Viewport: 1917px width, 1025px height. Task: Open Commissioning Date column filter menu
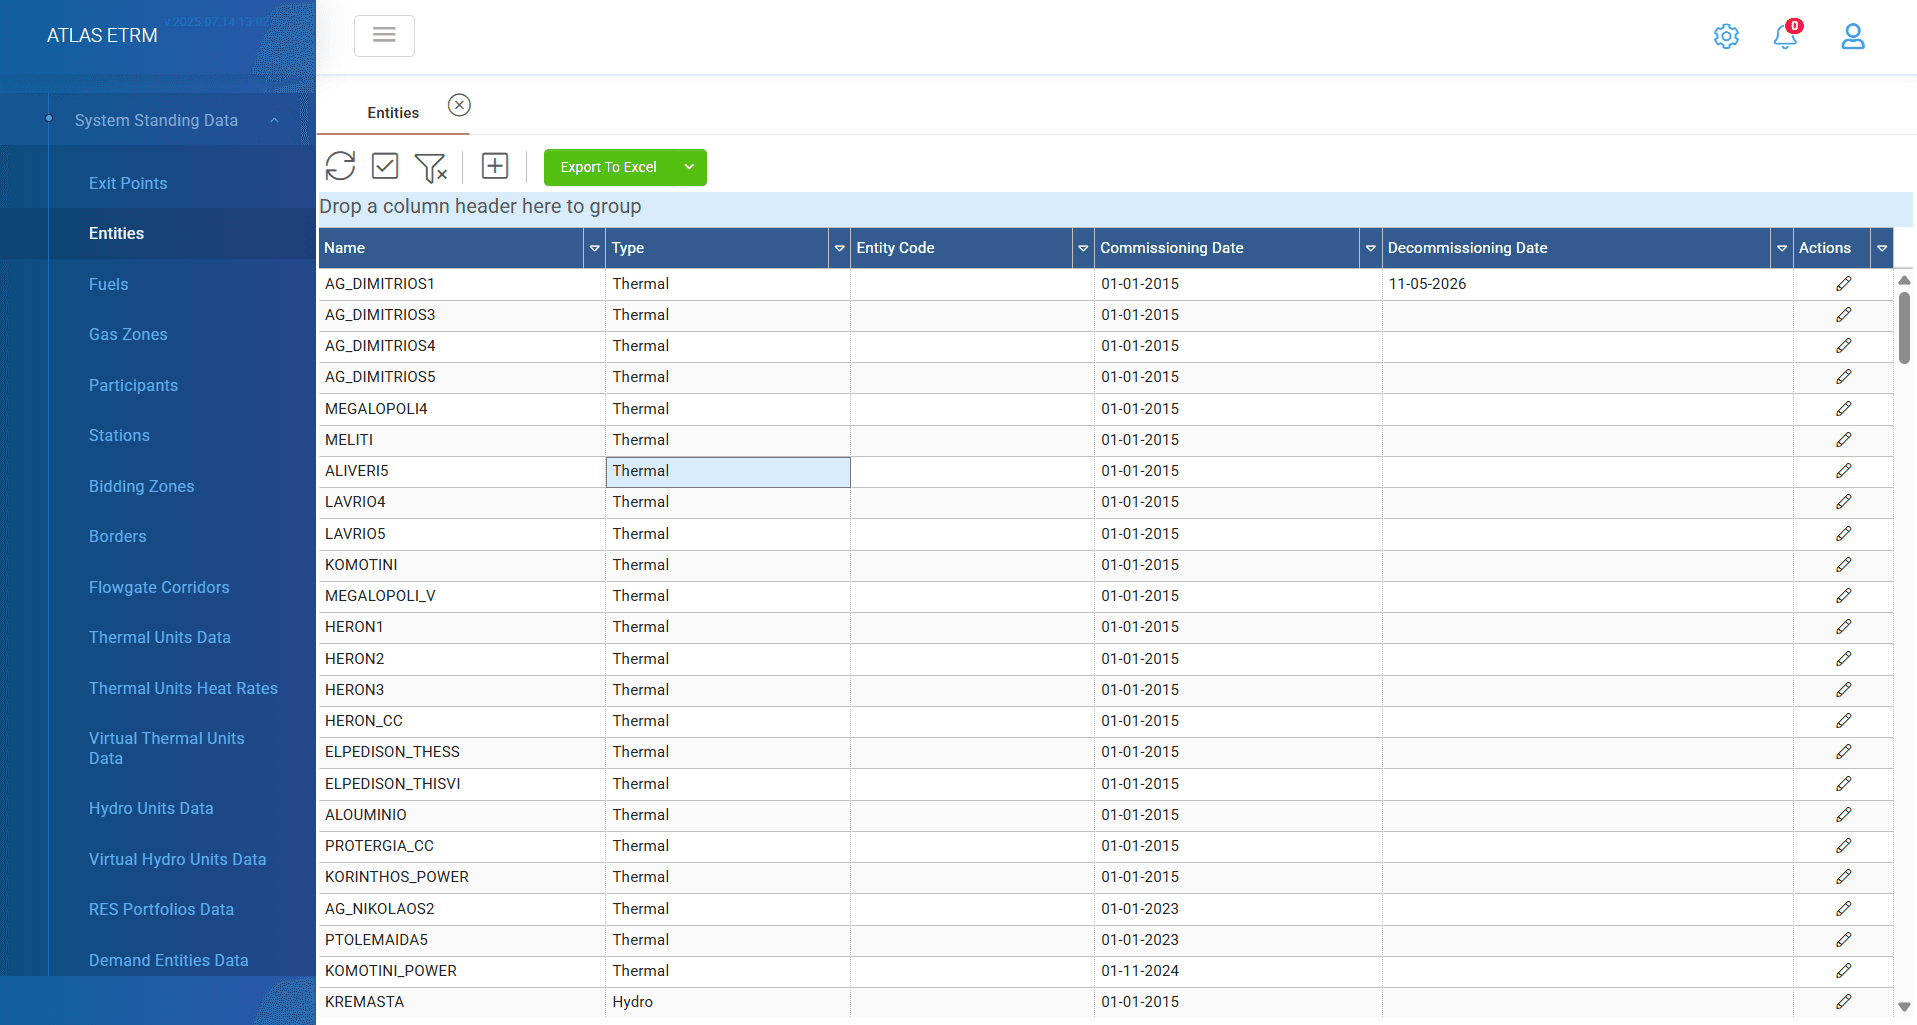[1370, 248]
